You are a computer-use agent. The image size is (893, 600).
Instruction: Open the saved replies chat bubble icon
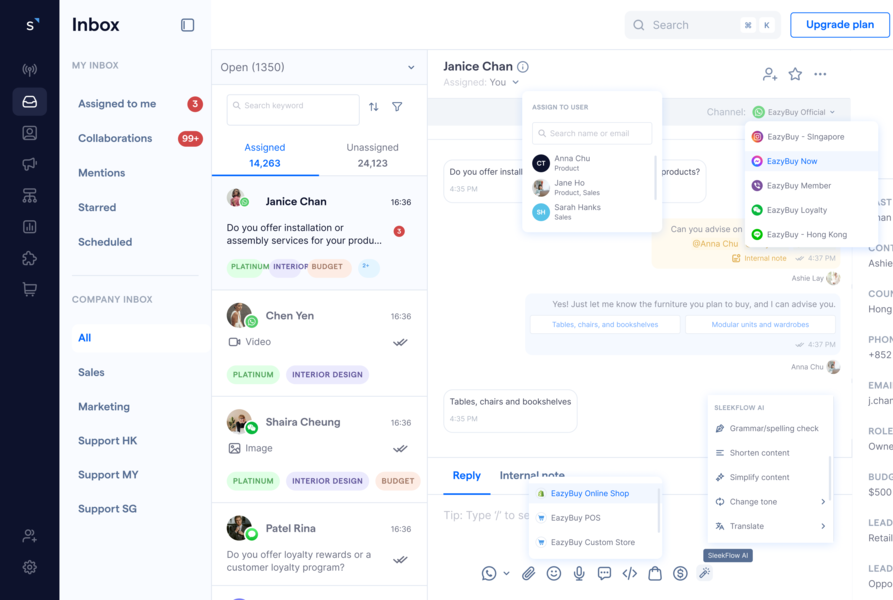pyautogui.click(x=604, y=573)
